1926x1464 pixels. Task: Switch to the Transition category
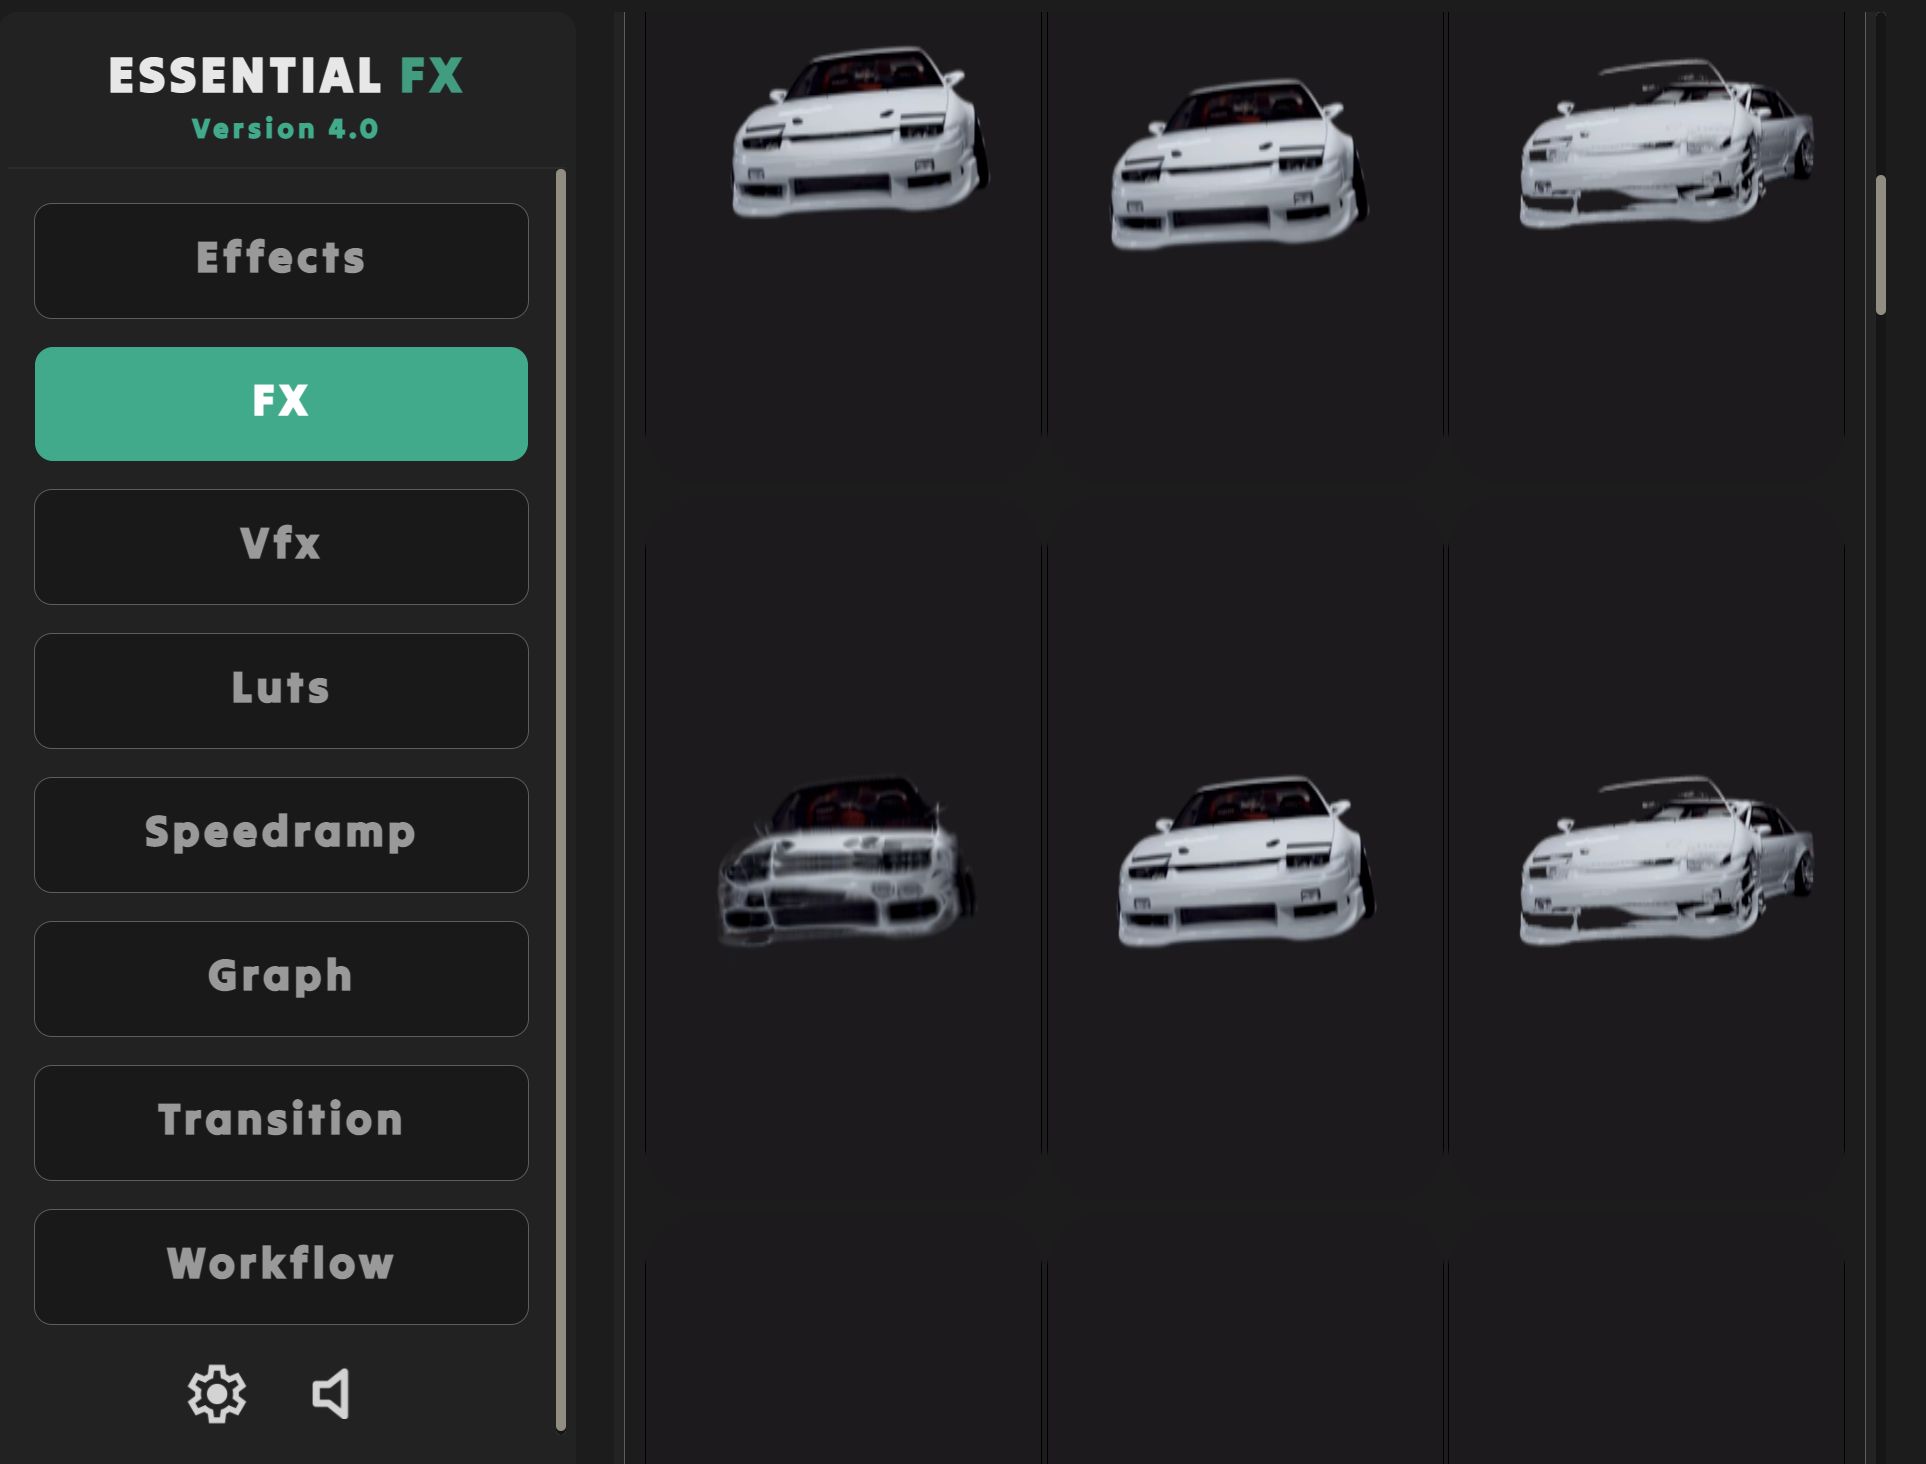click(x=281, y=1122)
